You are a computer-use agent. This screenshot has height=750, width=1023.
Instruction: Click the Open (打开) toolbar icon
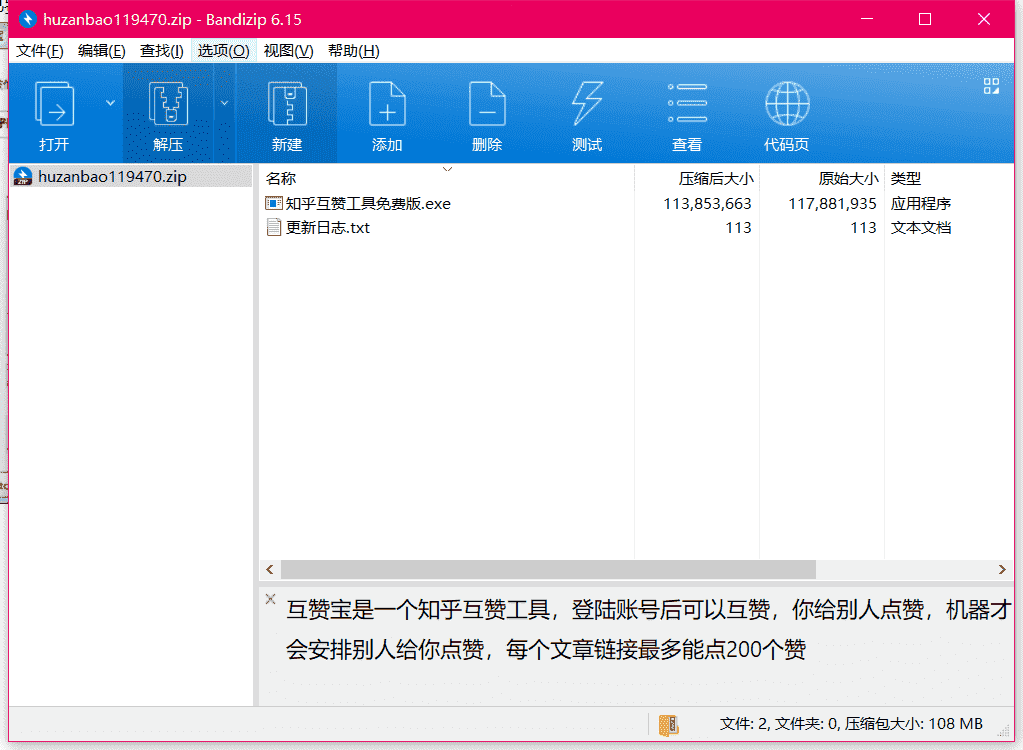[x=54, y=104]
